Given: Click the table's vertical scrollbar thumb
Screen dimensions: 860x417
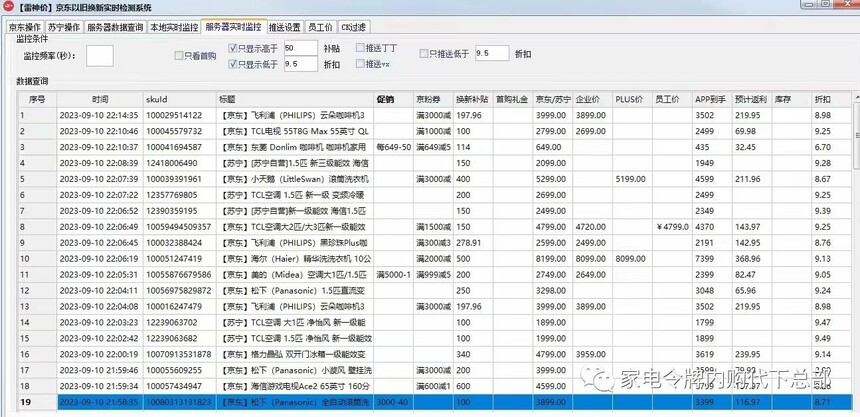Looking at the screenshot, I should [x=857, y=136].
